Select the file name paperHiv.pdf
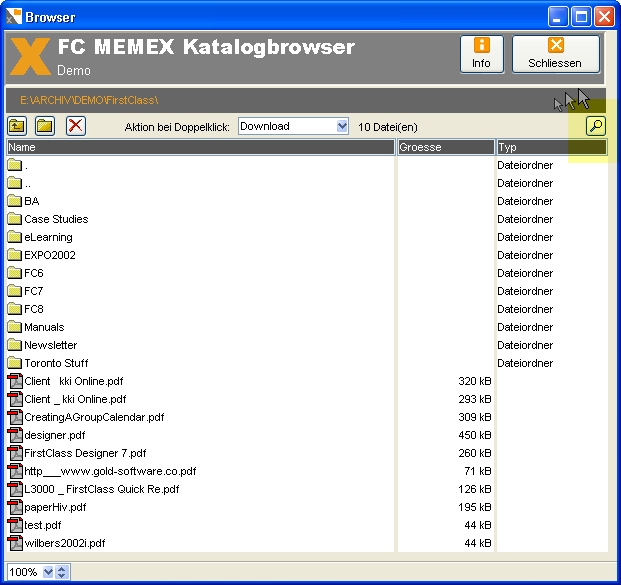621x585 pixels. coord(55,507)
